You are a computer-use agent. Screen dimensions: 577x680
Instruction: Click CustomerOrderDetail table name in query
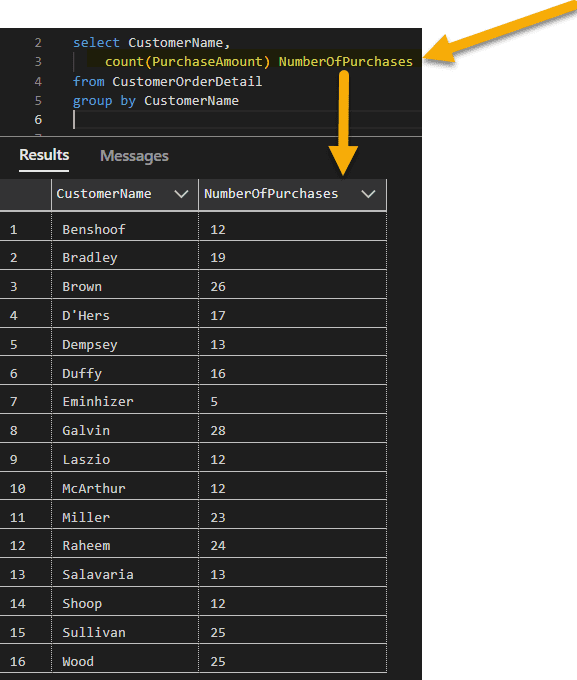click(x=187, y=81)
